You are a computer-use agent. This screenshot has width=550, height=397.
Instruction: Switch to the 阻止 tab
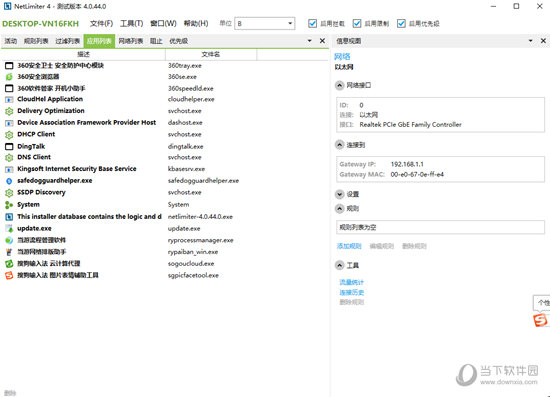pos(156,41)
